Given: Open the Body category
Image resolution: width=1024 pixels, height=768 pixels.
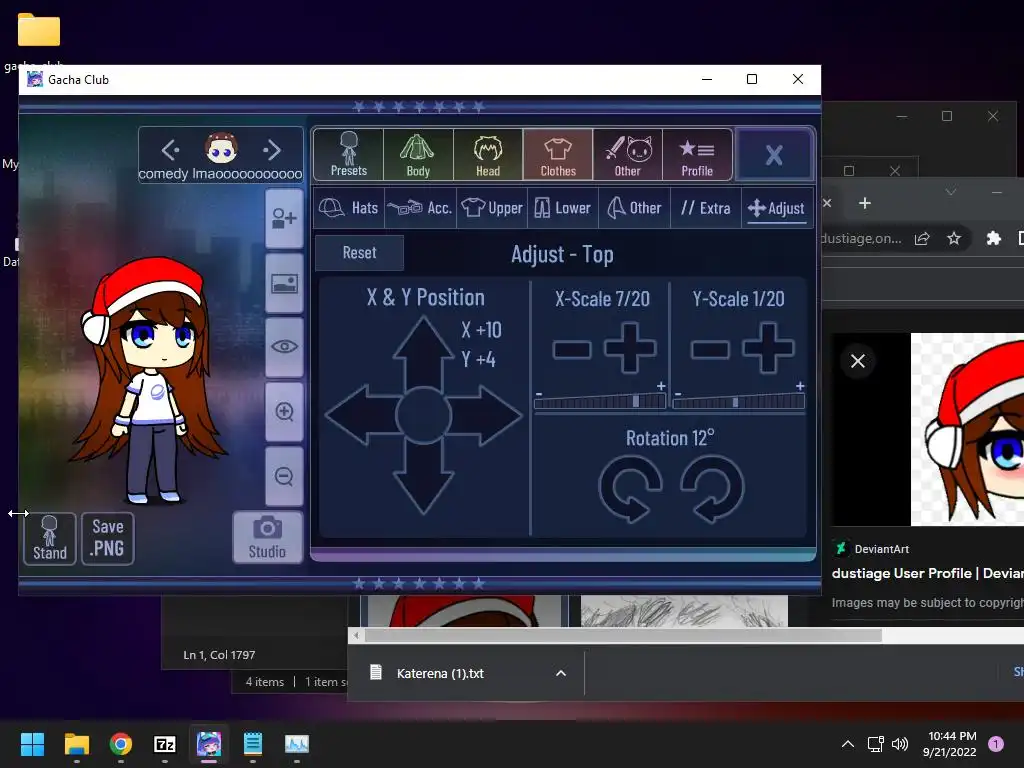Looking at the screenshot, I should 418,154.
